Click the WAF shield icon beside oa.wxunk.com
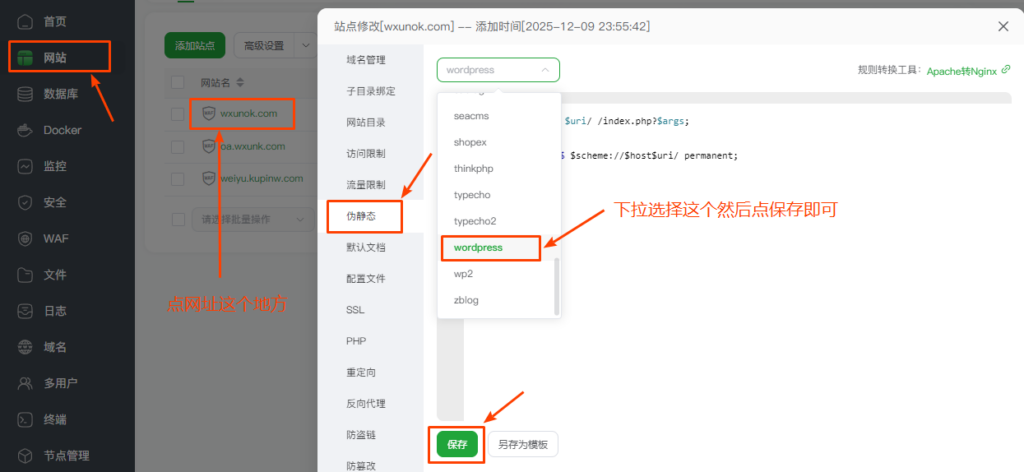The width and height of the screenshot is (1024, 472). pos(209,146)
